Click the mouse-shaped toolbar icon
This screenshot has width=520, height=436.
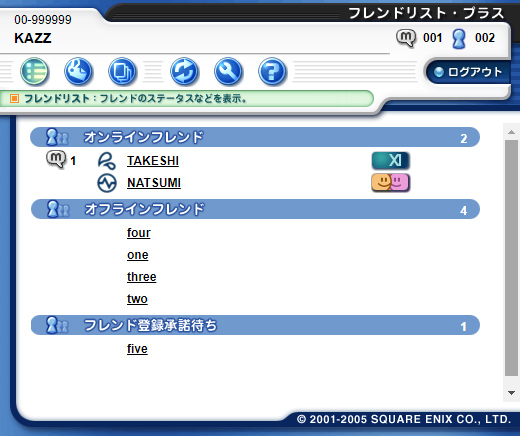pyautogui.click(x=78, y=71)
